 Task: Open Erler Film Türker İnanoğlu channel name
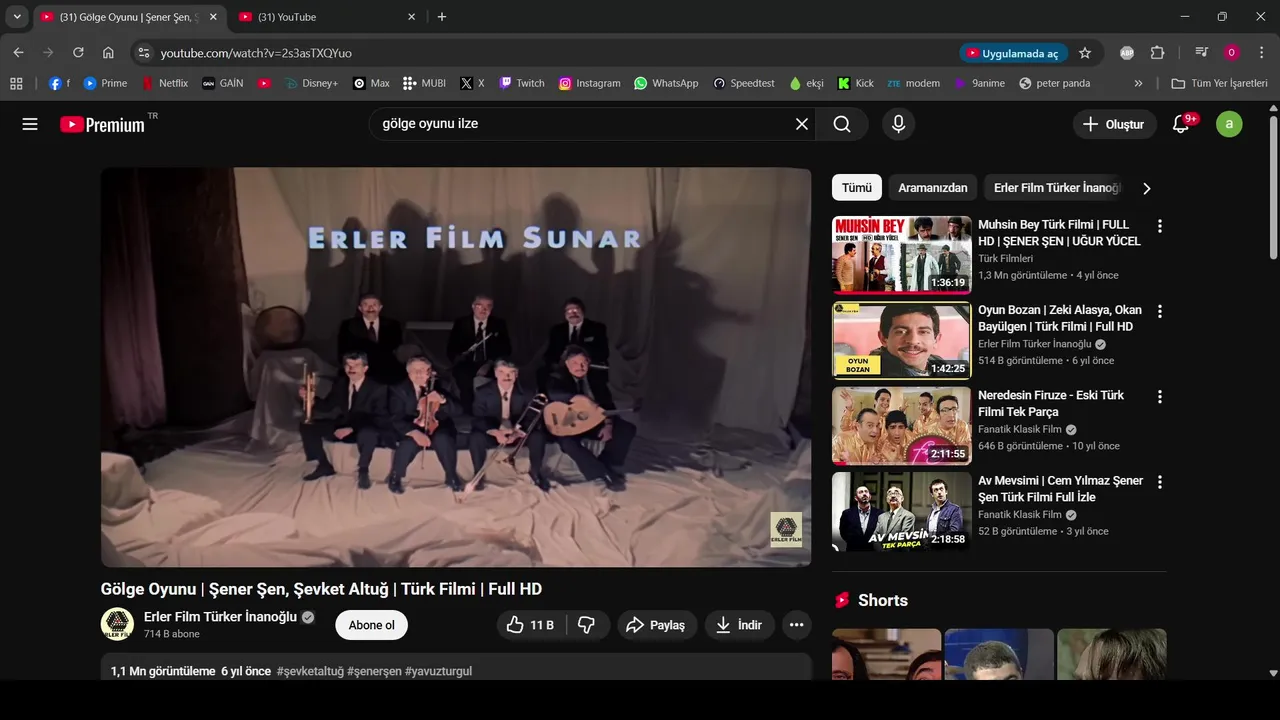(x=220, y=617)
